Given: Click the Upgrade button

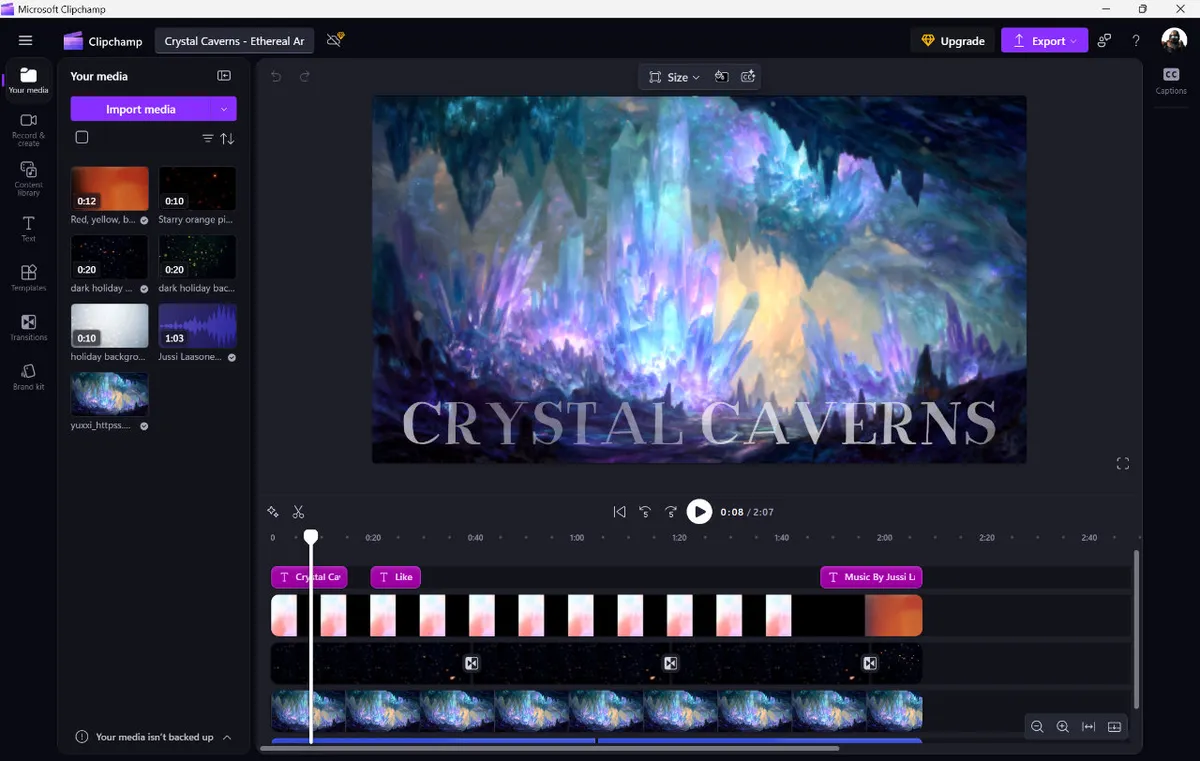Looking at the screenshot, I should pyautogui.click(x=951, y=40).
